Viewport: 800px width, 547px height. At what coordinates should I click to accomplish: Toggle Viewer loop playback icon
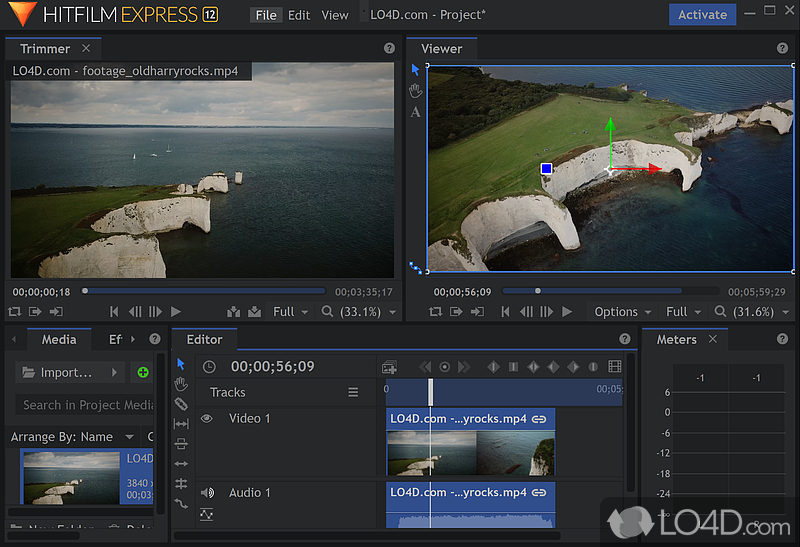point(435,312)
